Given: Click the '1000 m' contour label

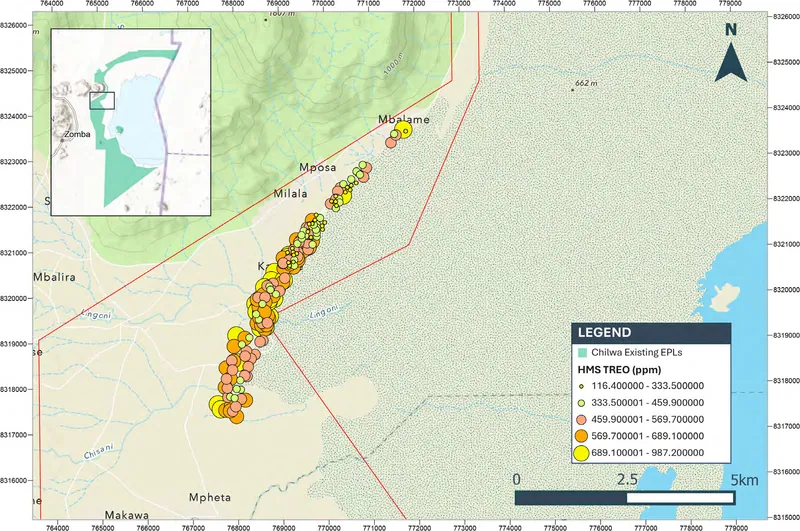Looking at the screenshot, I should (x=393, y=65).
